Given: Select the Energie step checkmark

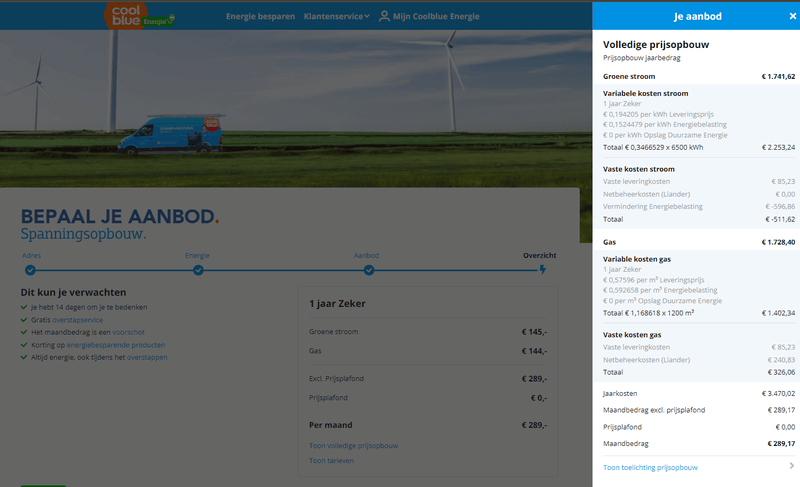Looking at the screenshot, I should pos(198,270).
